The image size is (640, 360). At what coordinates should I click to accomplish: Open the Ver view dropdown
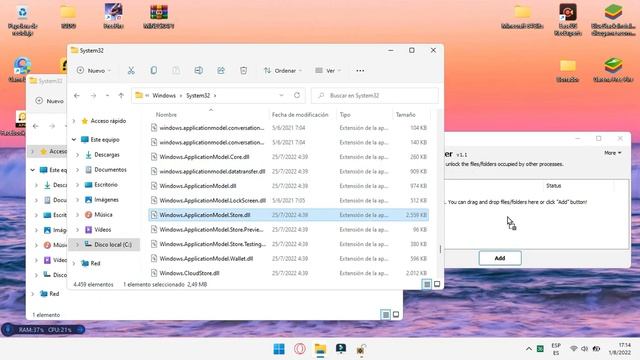click(328, 71)
